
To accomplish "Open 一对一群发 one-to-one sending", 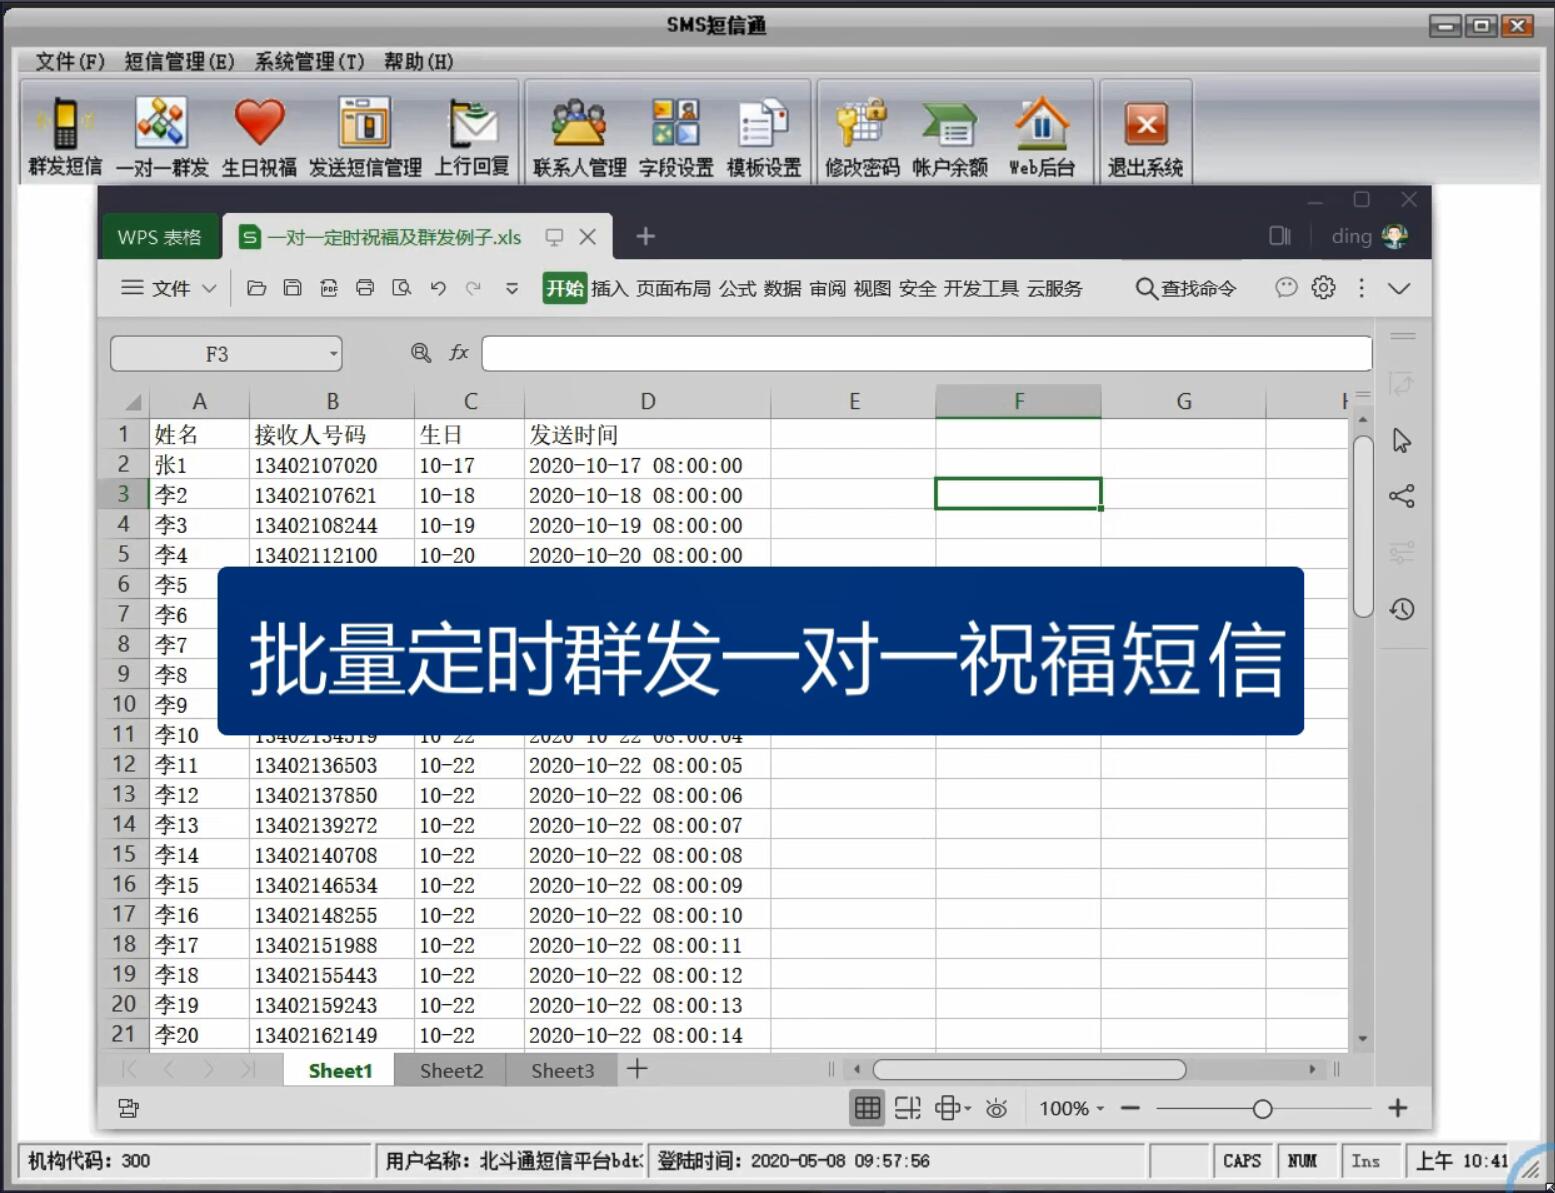I will tap(161, 135).
